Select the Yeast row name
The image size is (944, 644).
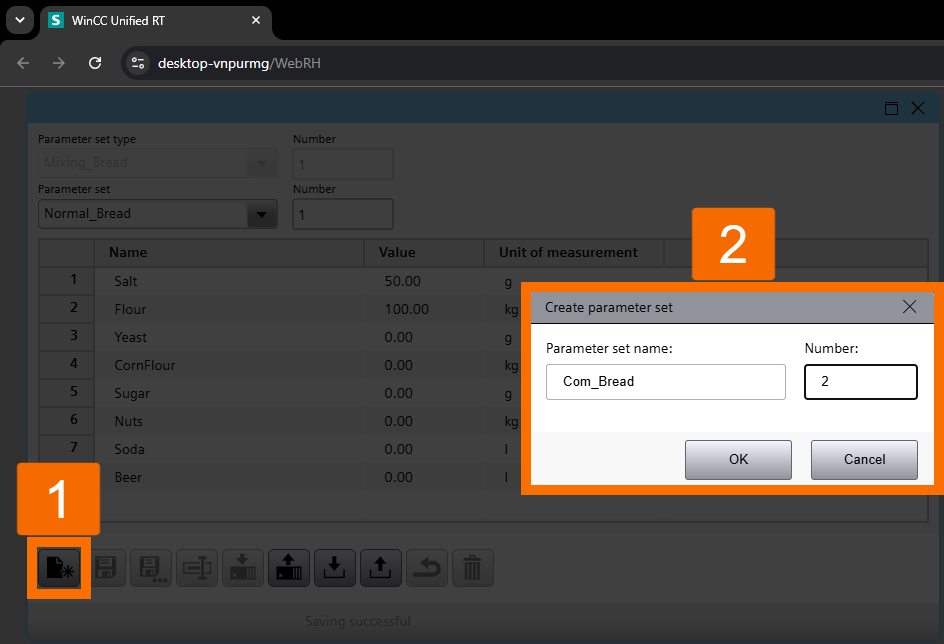coord(130,337)
